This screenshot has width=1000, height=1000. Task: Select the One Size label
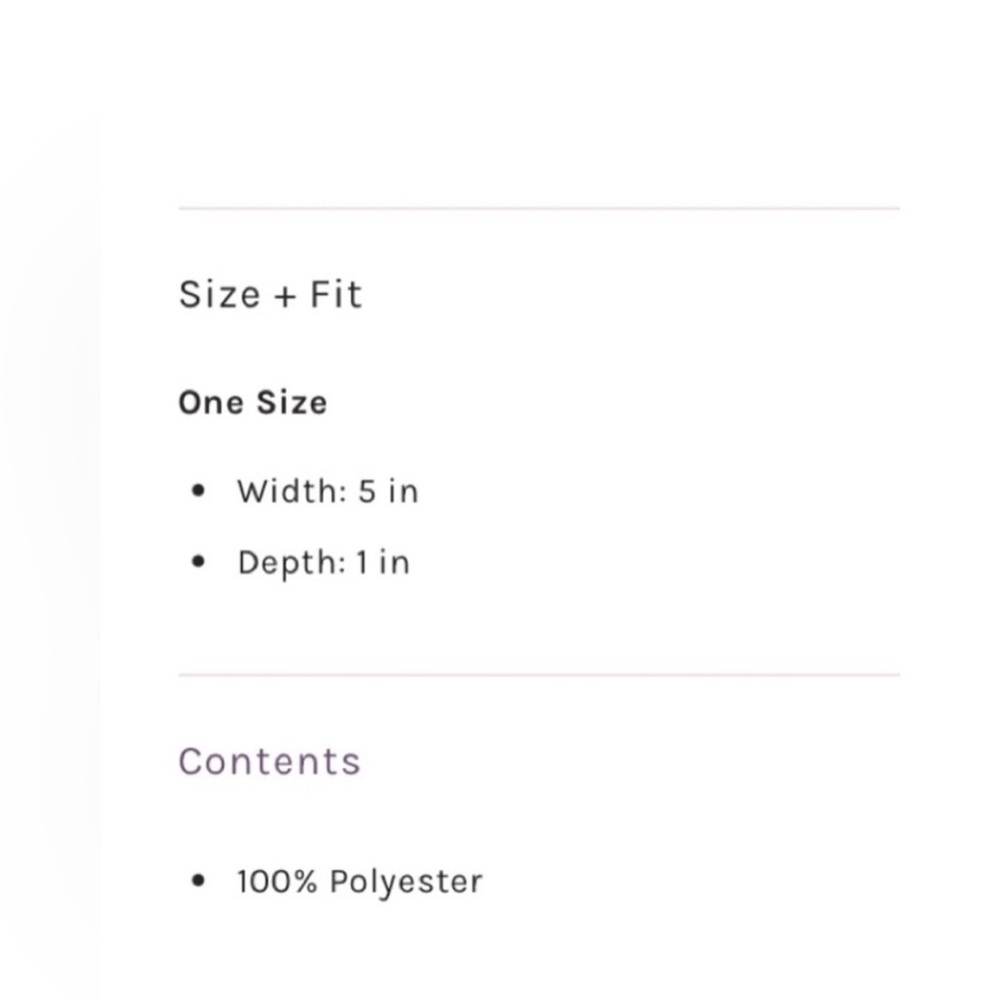pyautogui.click(x=253, y=402)
